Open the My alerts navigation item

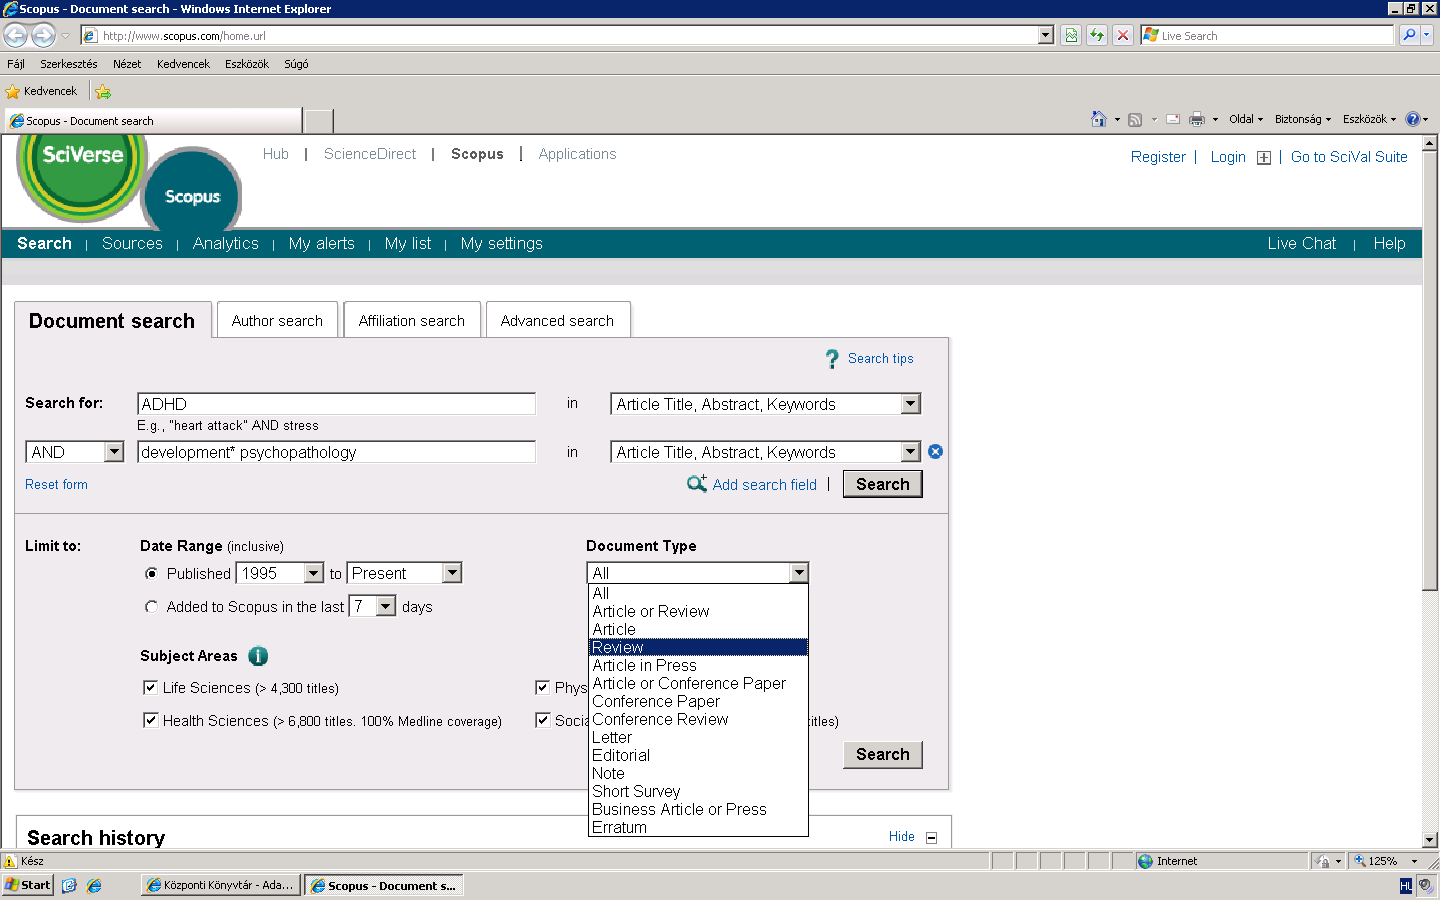tap(321, 244)
